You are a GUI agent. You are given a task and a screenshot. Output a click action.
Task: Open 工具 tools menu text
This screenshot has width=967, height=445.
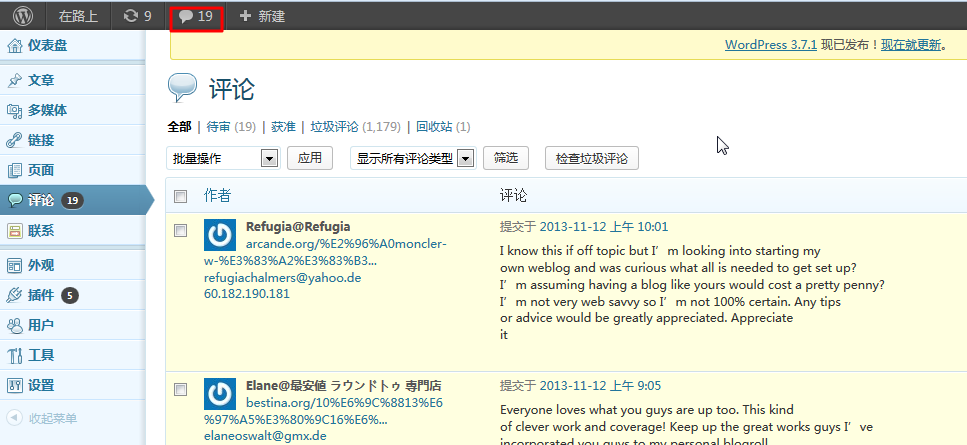[x=41, y=356]
